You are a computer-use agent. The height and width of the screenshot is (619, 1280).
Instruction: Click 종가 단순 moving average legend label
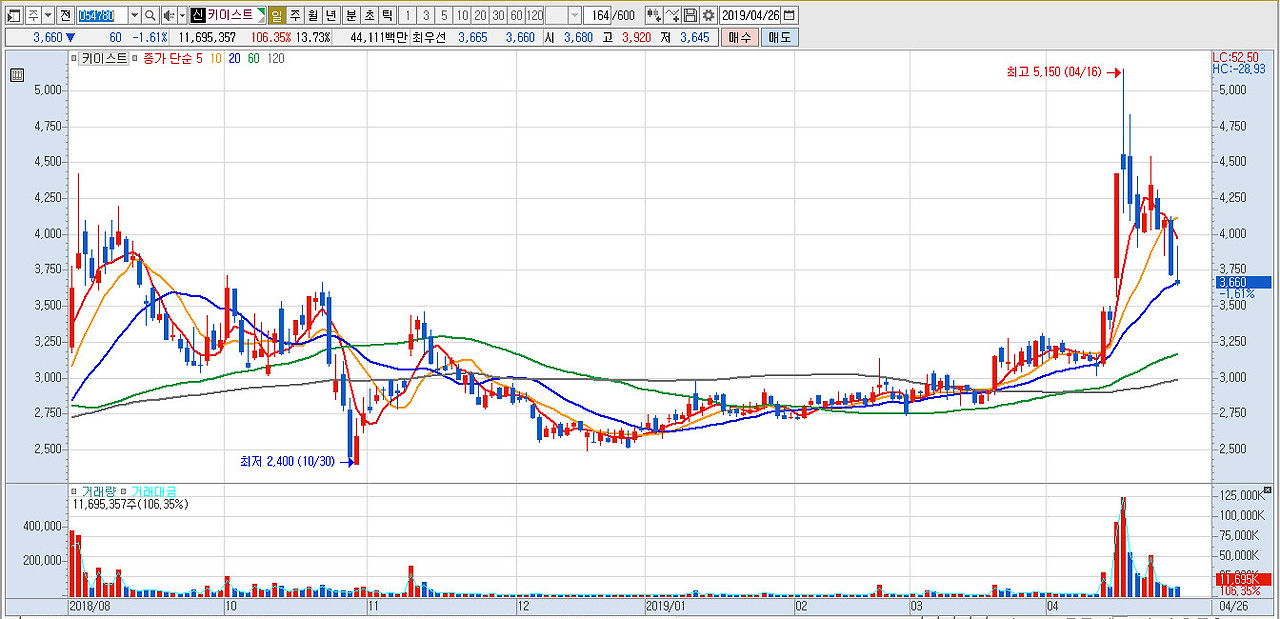[x=168, y=59]
